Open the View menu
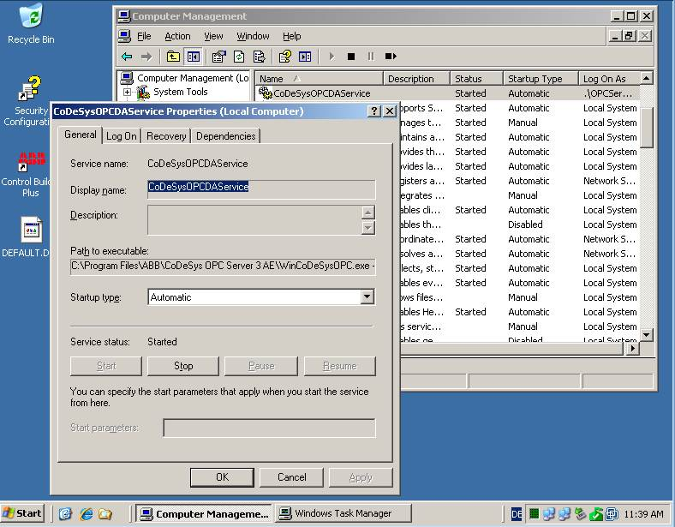 point(214,36)
